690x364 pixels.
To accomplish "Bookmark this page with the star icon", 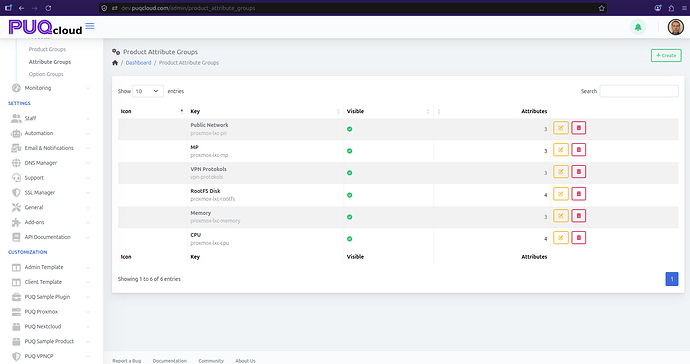I will (x=602, y=8).
